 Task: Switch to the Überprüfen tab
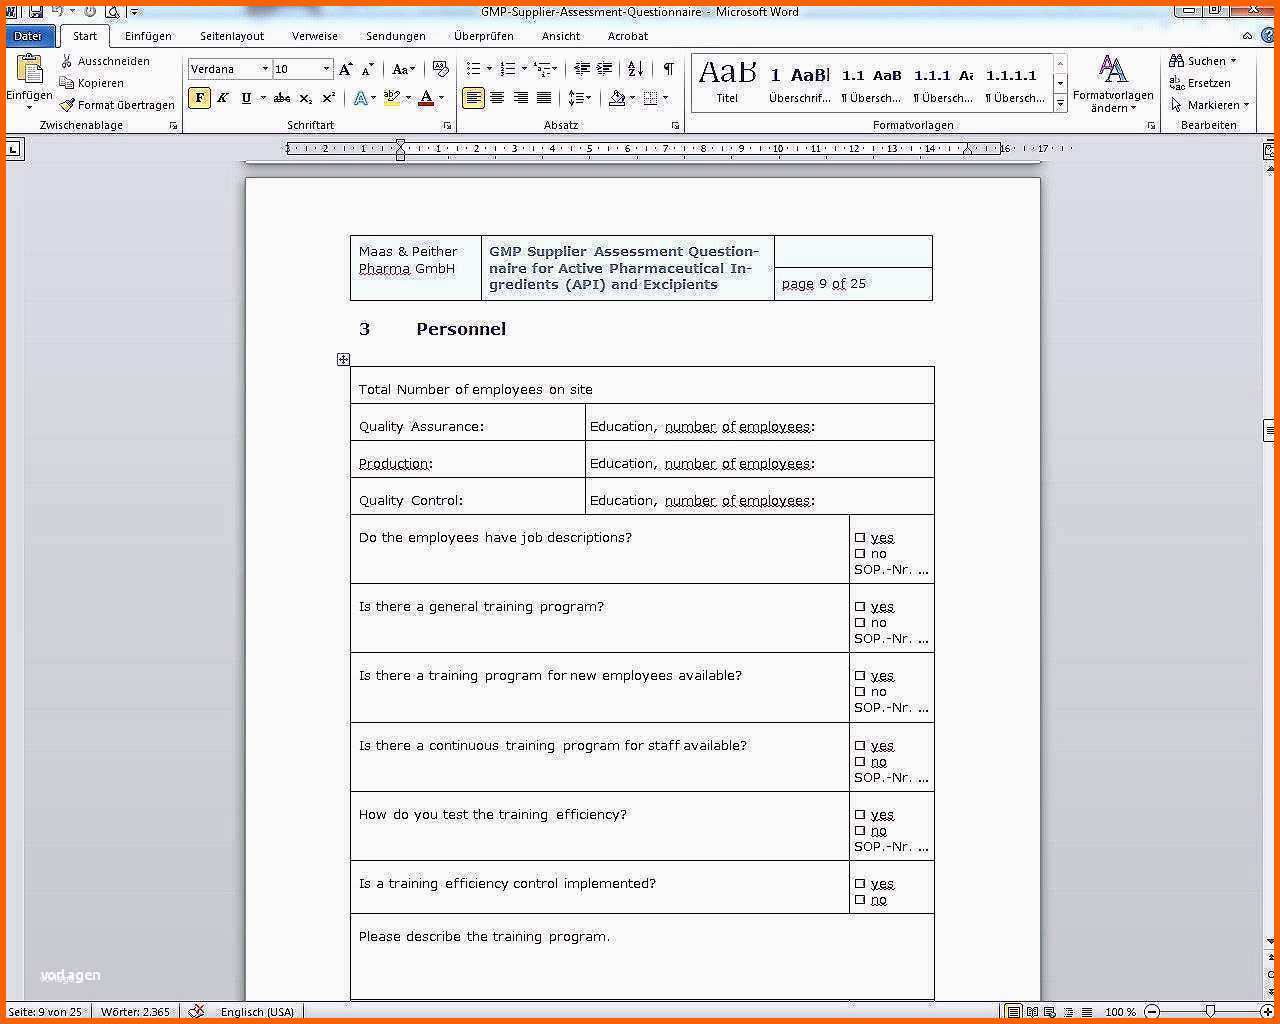[x=484, y=36]
